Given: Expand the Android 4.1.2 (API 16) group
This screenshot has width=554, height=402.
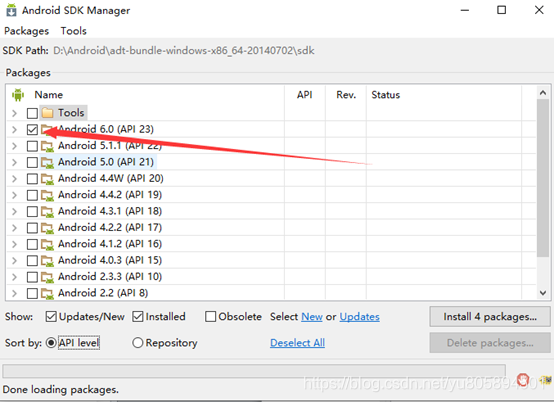Looking at the screenshot, I should [14, 244].
